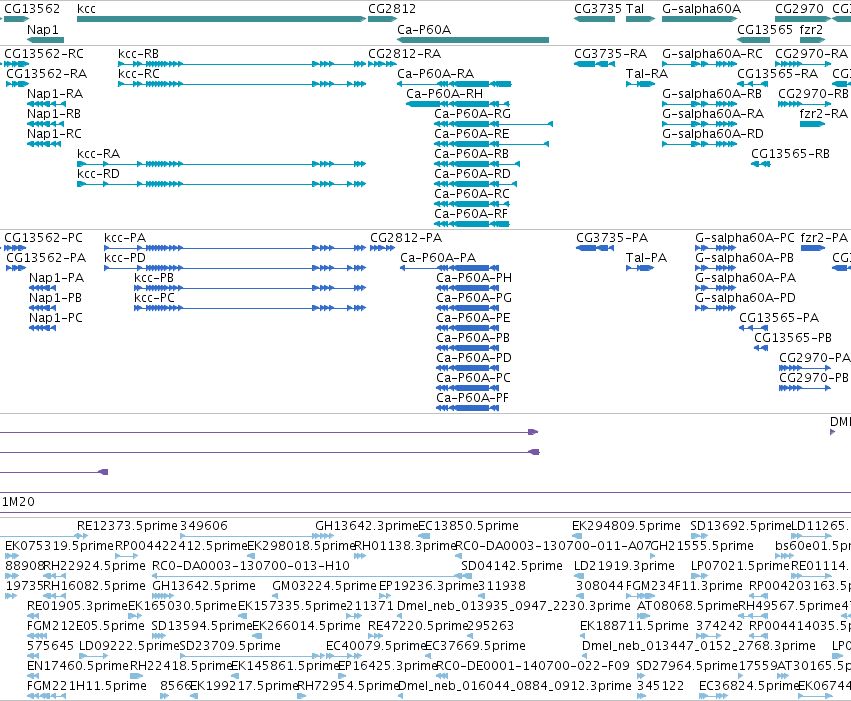Click transcript Ca-P60A-RA label
The image size is (851, 701).
[435, 74]
